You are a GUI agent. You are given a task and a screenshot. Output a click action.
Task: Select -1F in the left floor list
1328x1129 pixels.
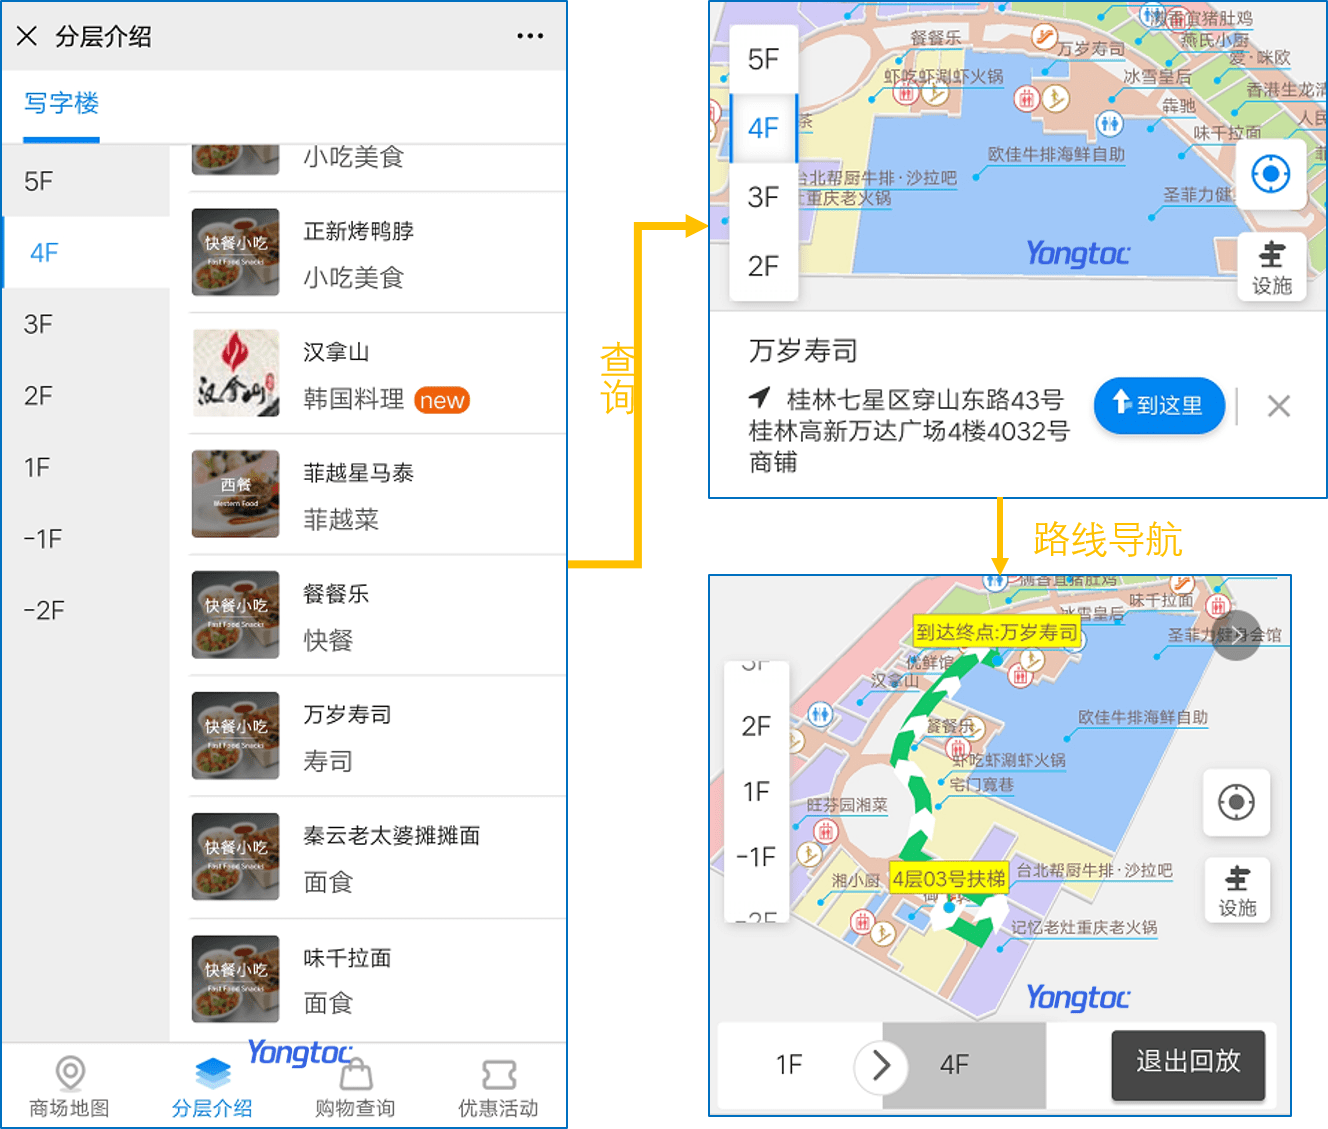pyautogui.click(x=86, y=539)
